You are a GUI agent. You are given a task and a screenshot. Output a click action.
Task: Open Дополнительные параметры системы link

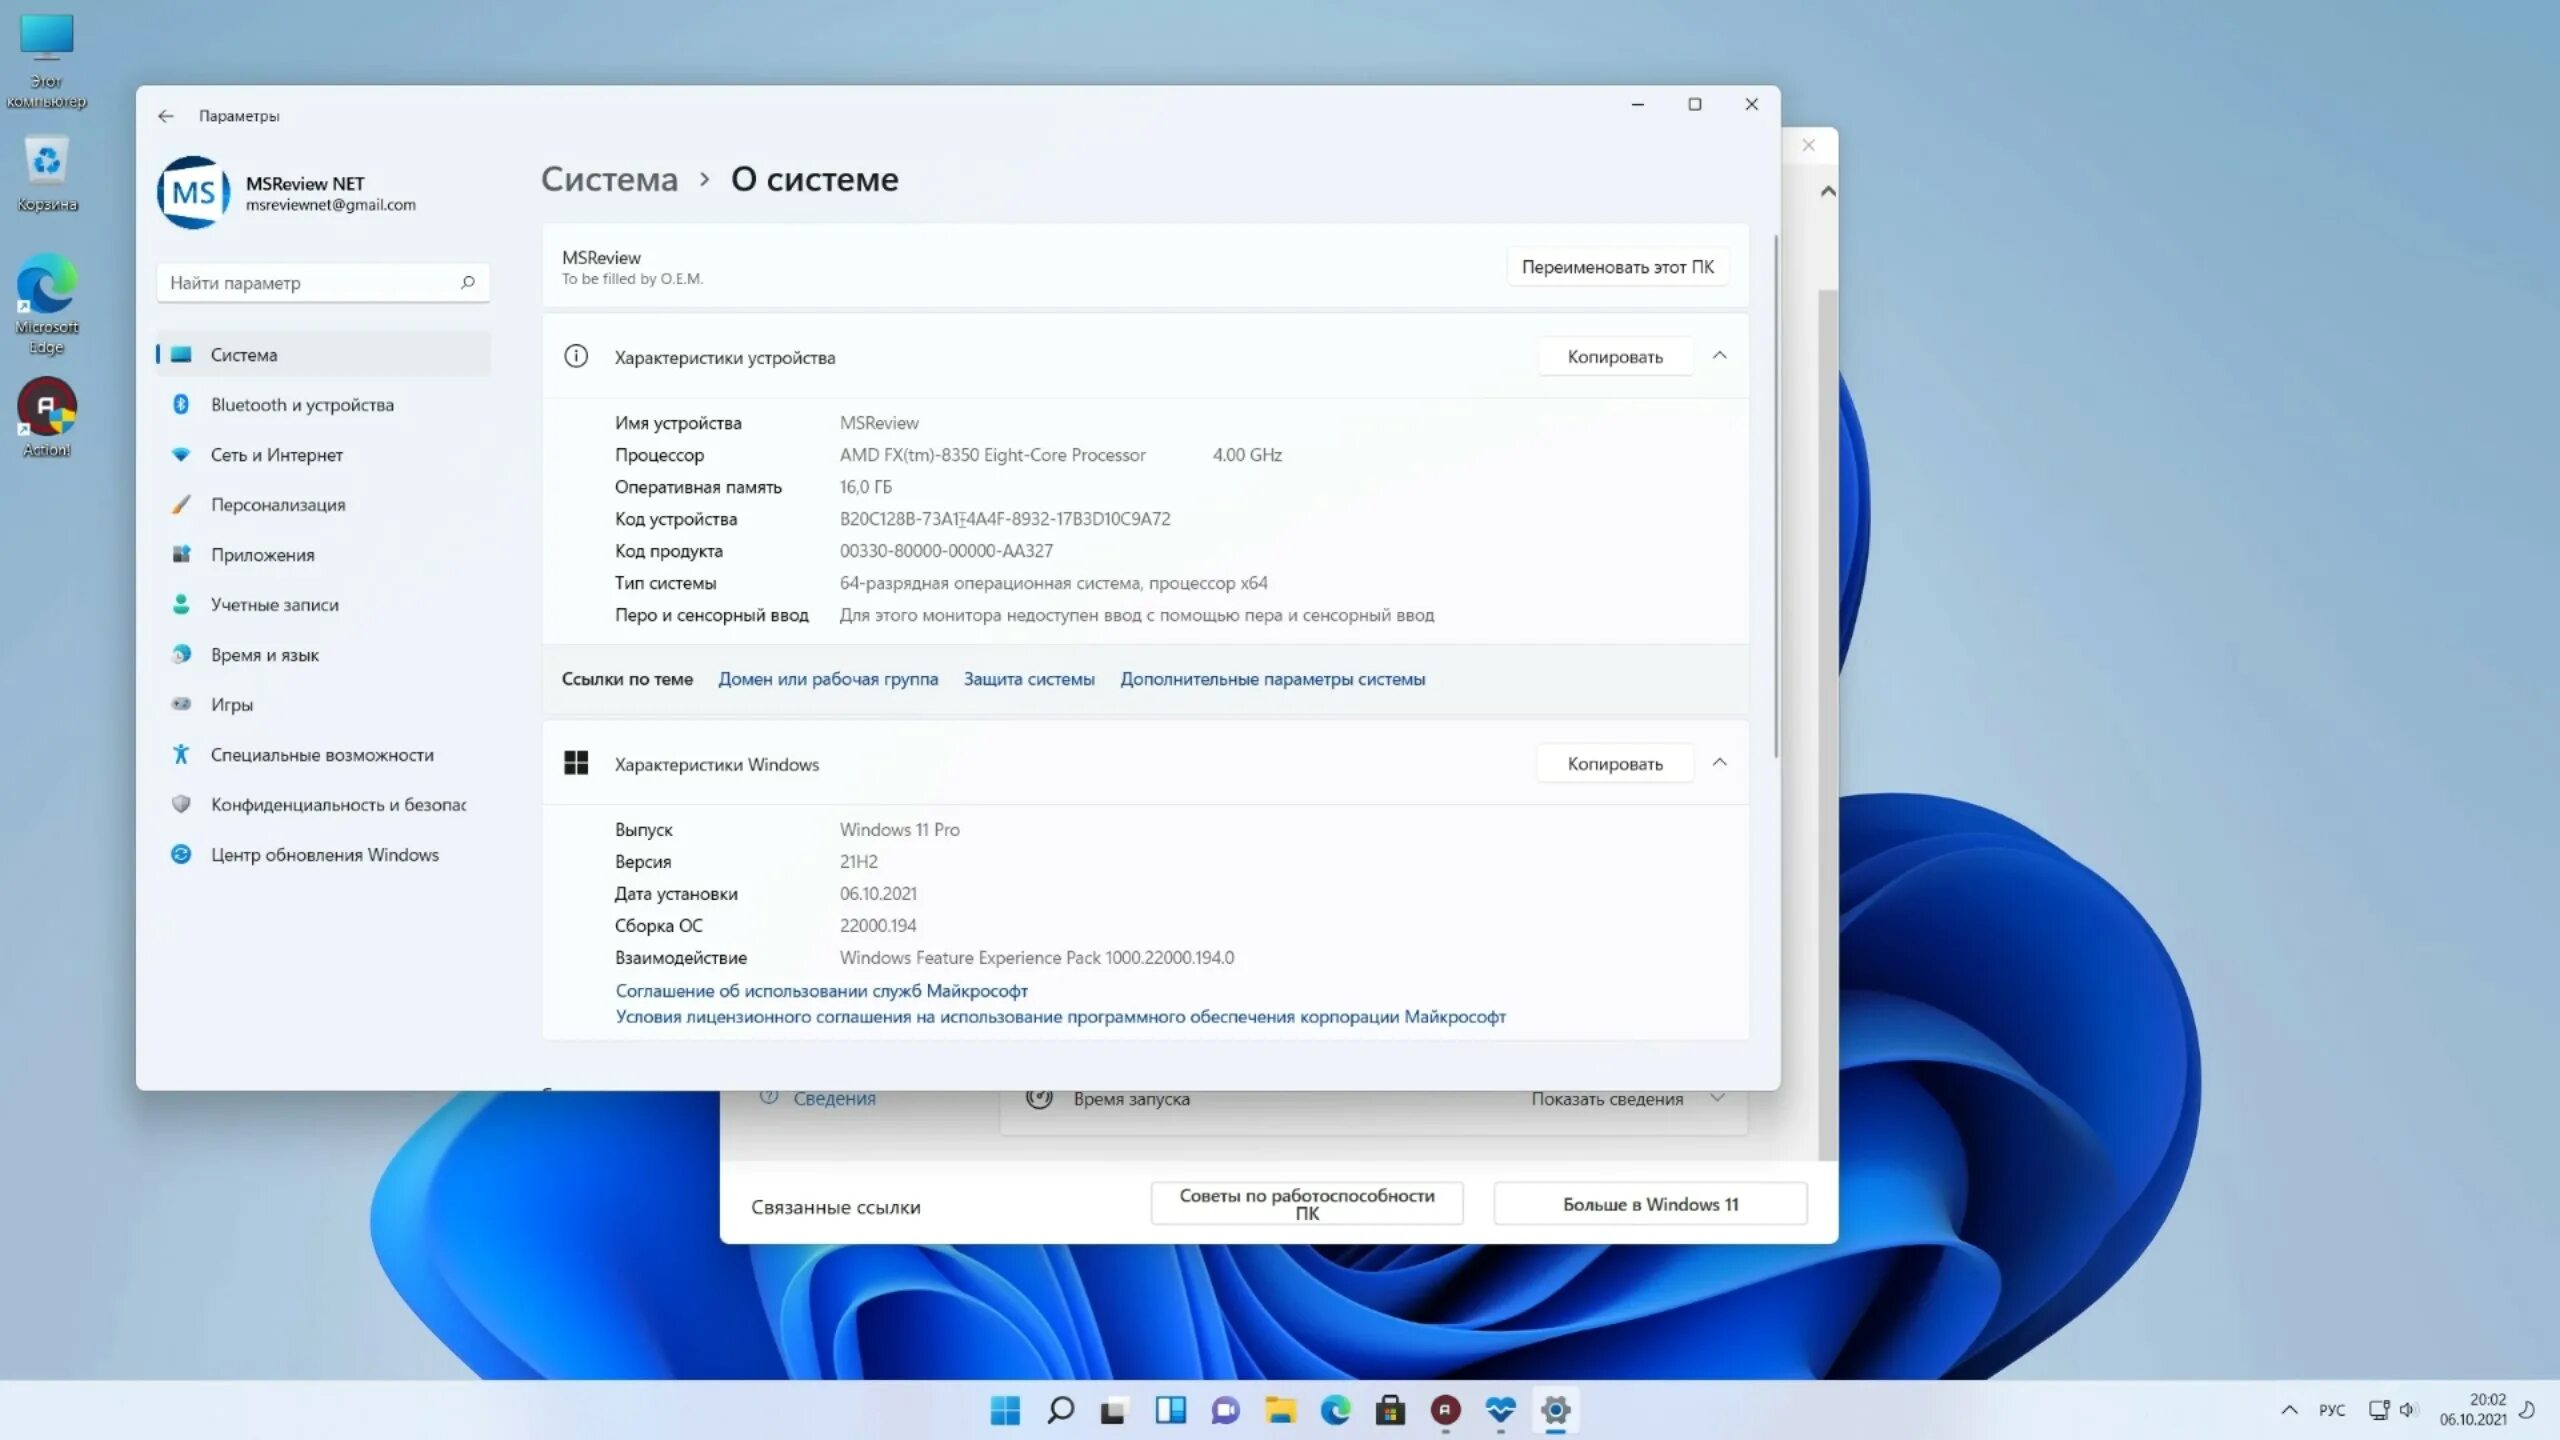[x=1272, y=679]
